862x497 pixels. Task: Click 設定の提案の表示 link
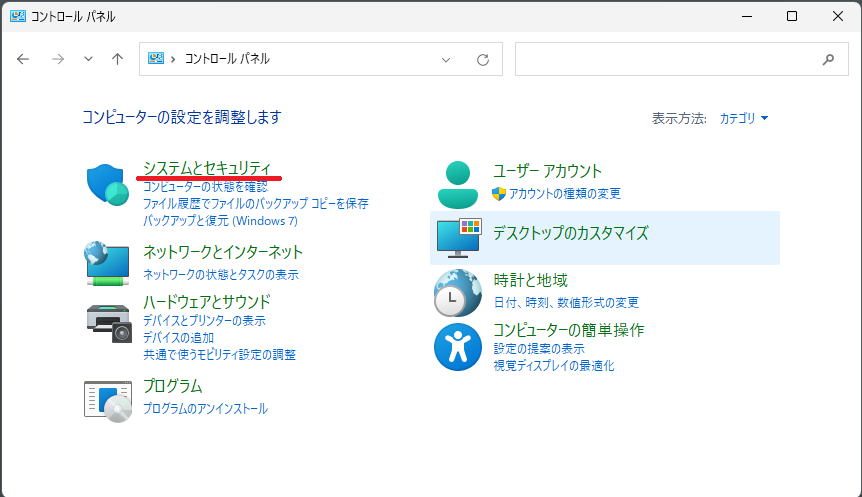pos(539,349)
